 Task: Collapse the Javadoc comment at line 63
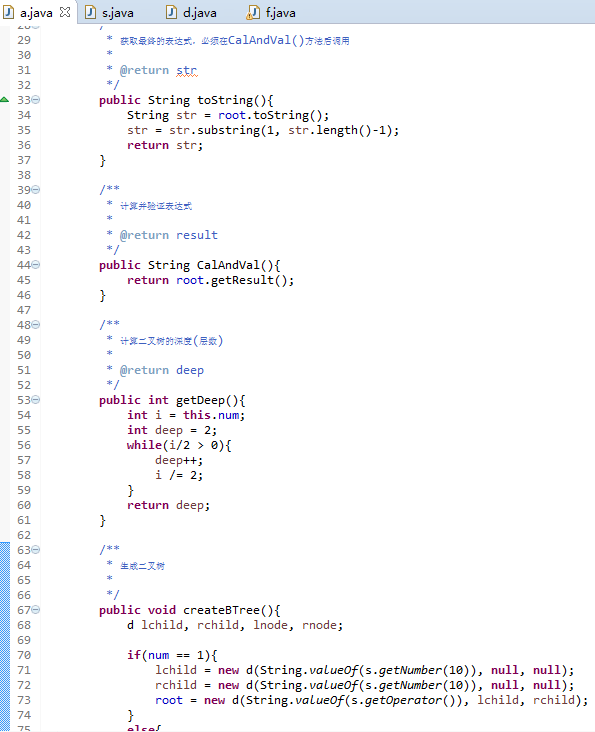point(36,549)
